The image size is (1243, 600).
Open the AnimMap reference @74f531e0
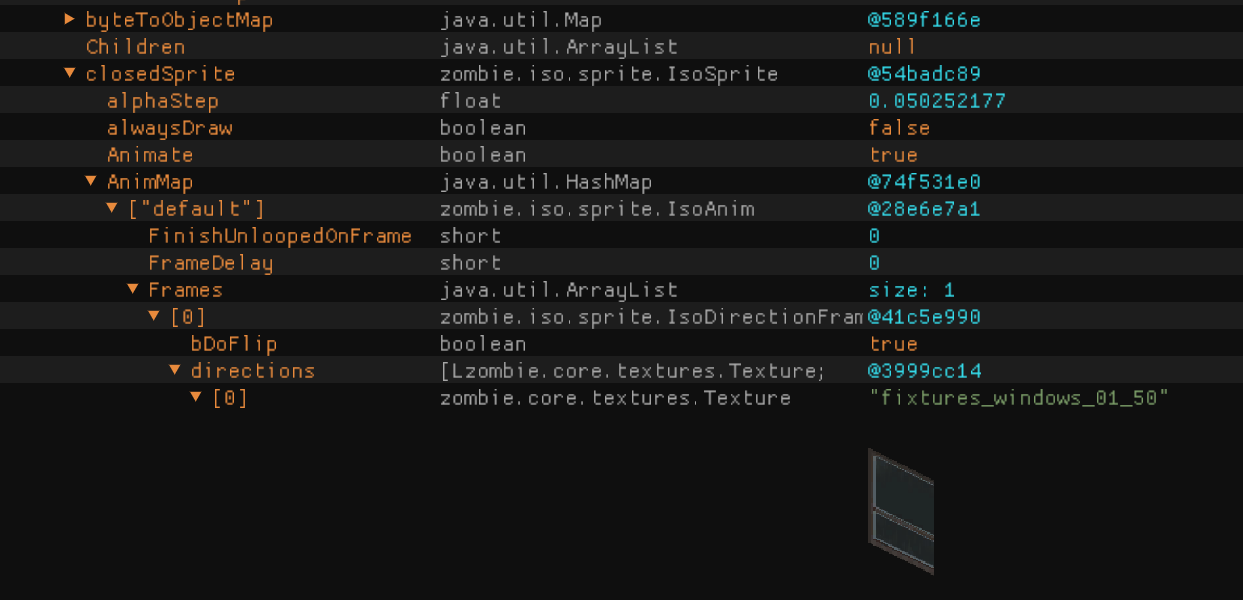tap(924, 182)
